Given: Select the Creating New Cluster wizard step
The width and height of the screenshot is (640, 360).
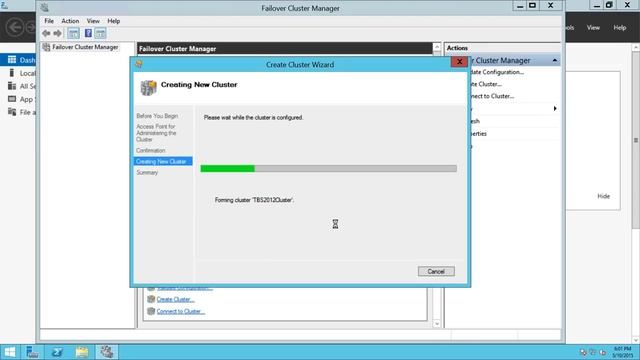Looking at the screenshot, I should 163,162.
